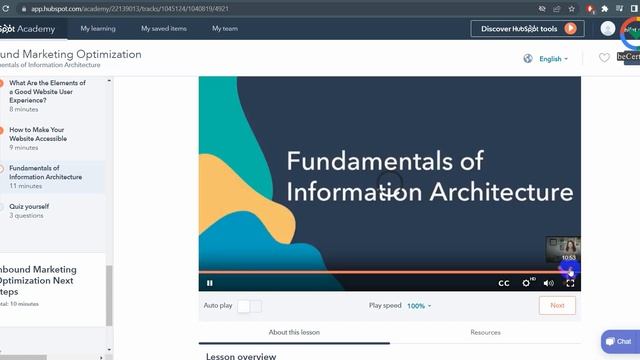Toggle the browser side panel icon
The width and height of the screenshot is (640, 360).
(x=634, y=9)
